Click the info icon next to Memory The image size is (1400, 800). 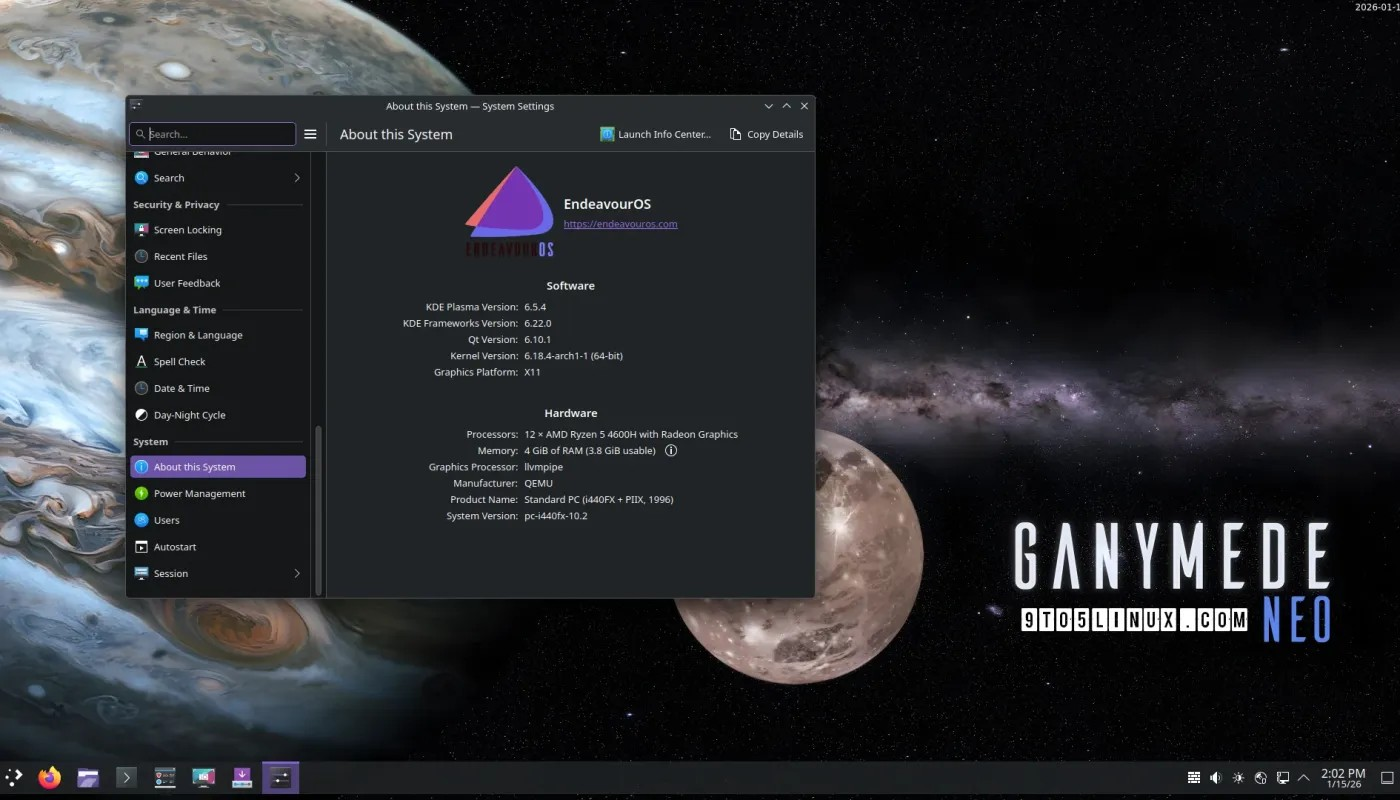pyautogui.click(x=671, y=450)
